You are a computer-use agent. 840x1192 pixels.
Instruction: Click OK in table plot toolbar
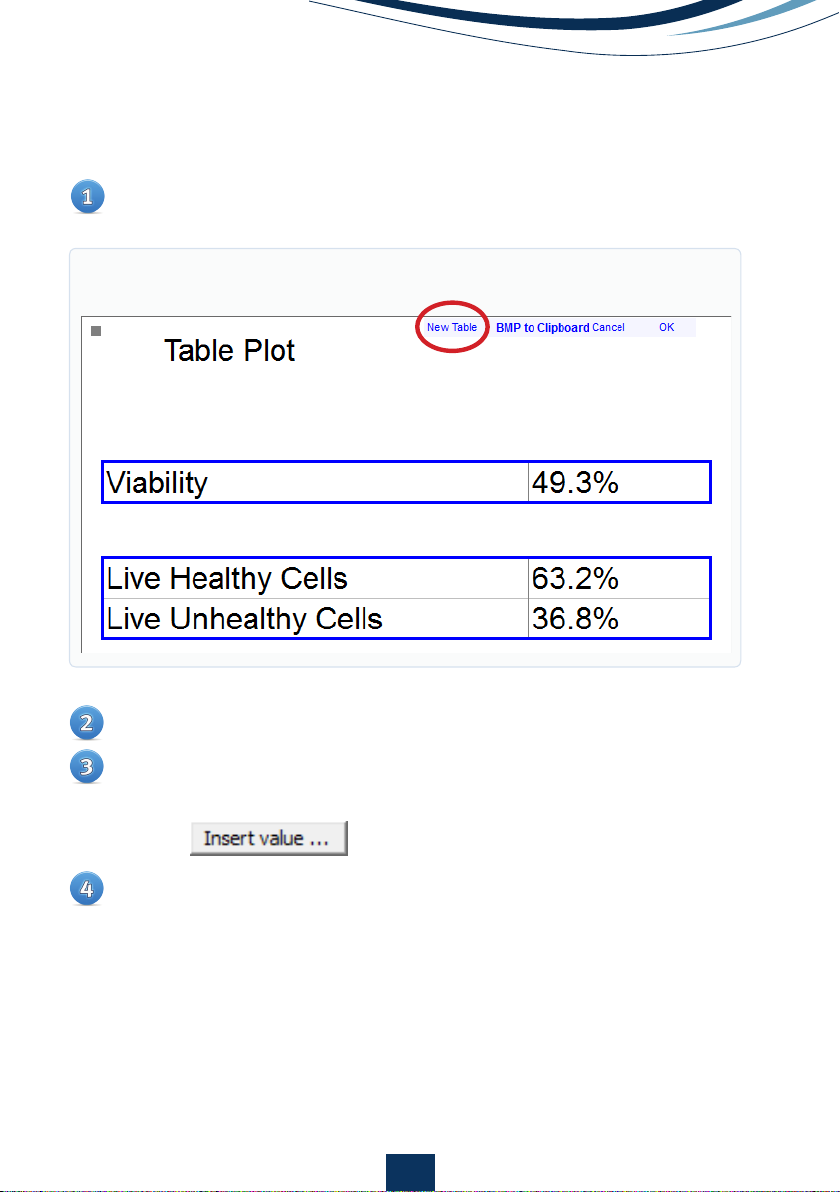click(x=667, y=328)
